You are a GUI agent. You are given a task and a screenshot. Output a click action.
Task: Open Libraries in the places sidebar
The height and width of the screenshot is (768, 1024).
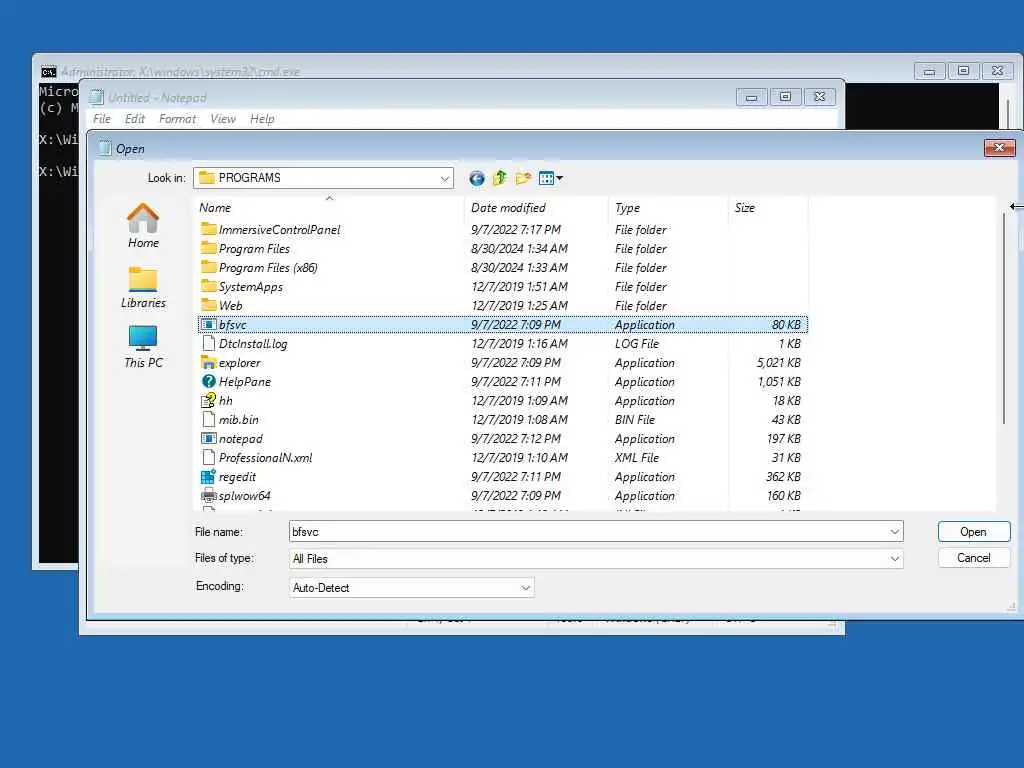(143, 287)
